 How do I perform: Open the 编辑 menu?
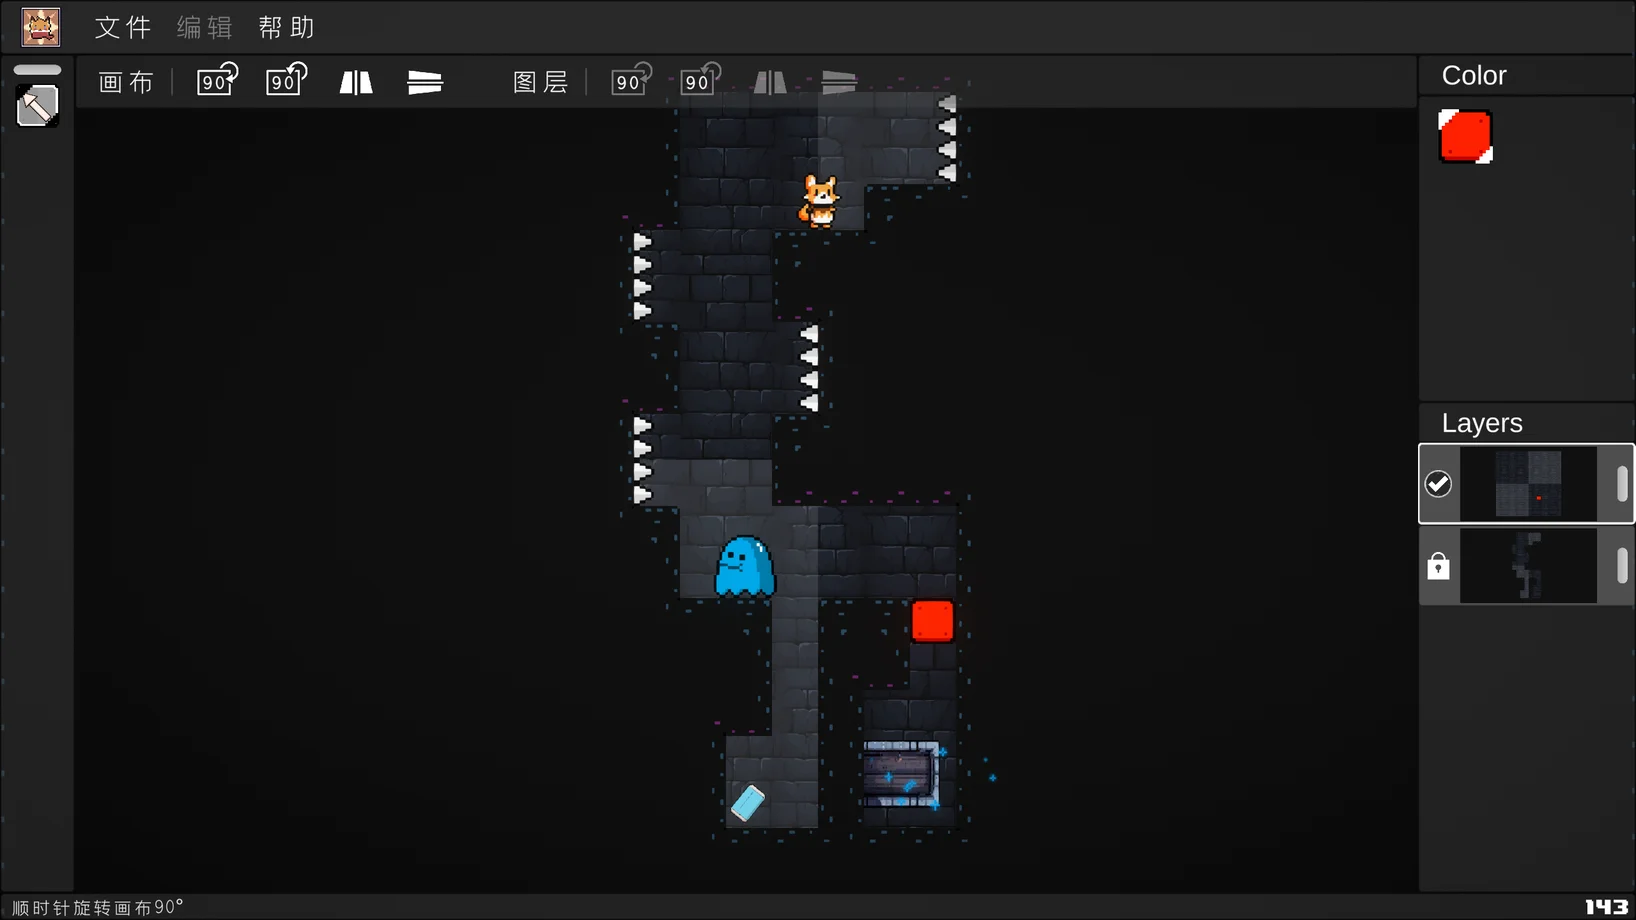[205, 27]
